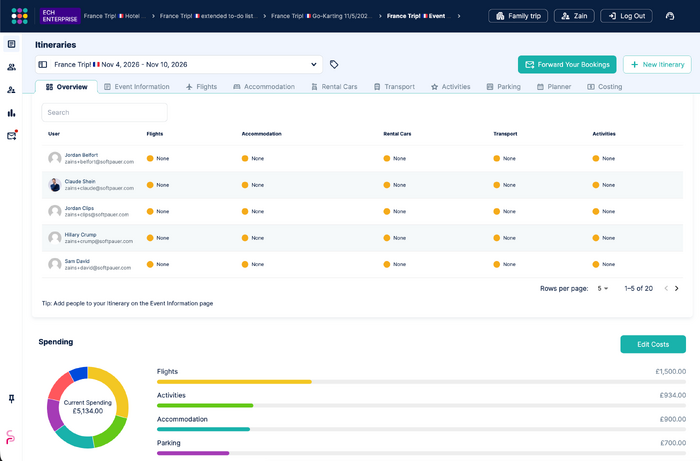The height and width of the screenshot is (461, 700).
Task: Click the Log Out button
Action: [626, 16]
